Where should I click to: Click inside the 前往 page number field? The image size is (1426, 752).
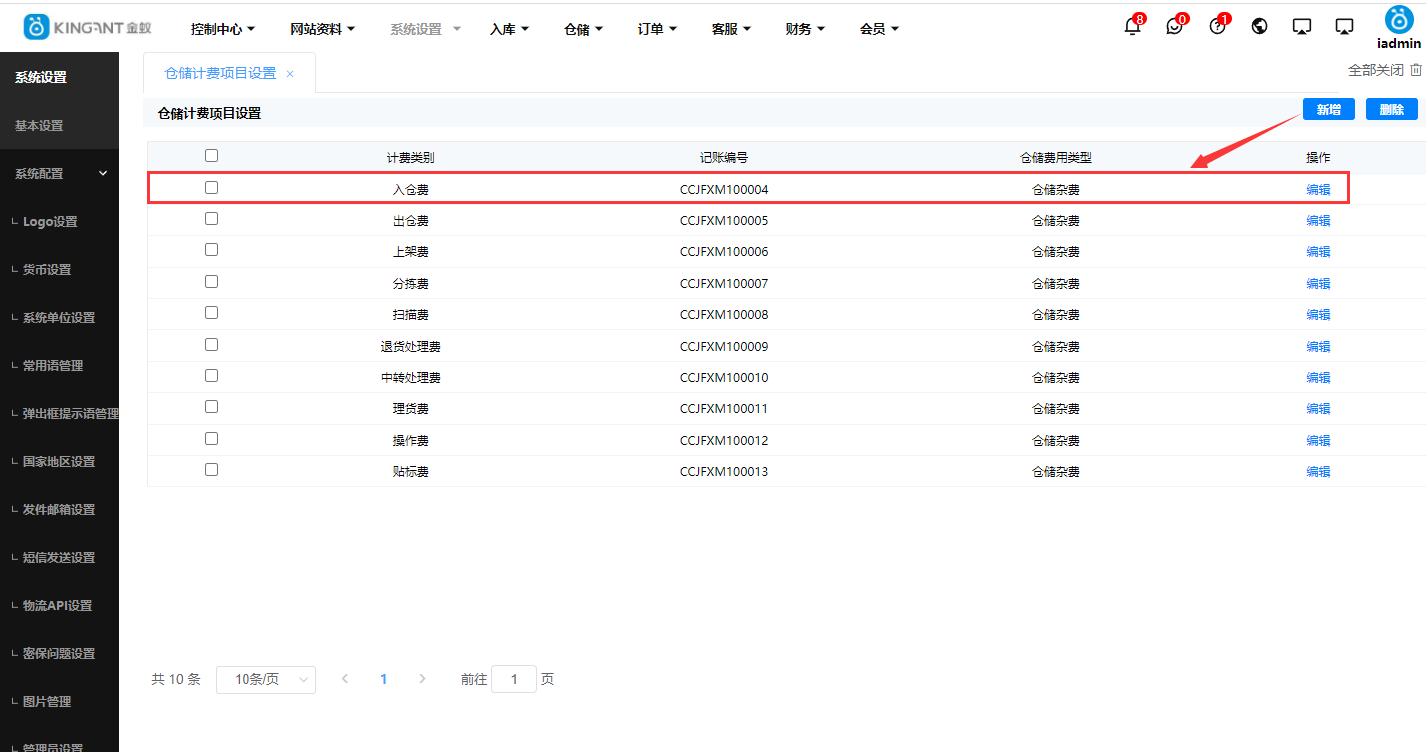pos(514,678)
